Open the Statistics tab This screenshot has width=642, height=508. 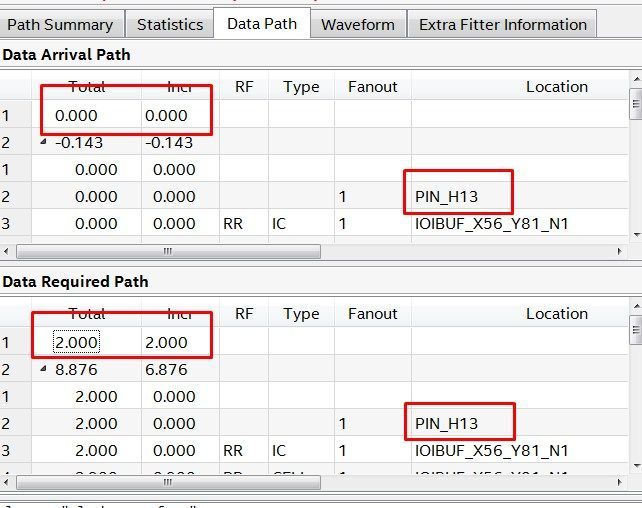point(169,24)
